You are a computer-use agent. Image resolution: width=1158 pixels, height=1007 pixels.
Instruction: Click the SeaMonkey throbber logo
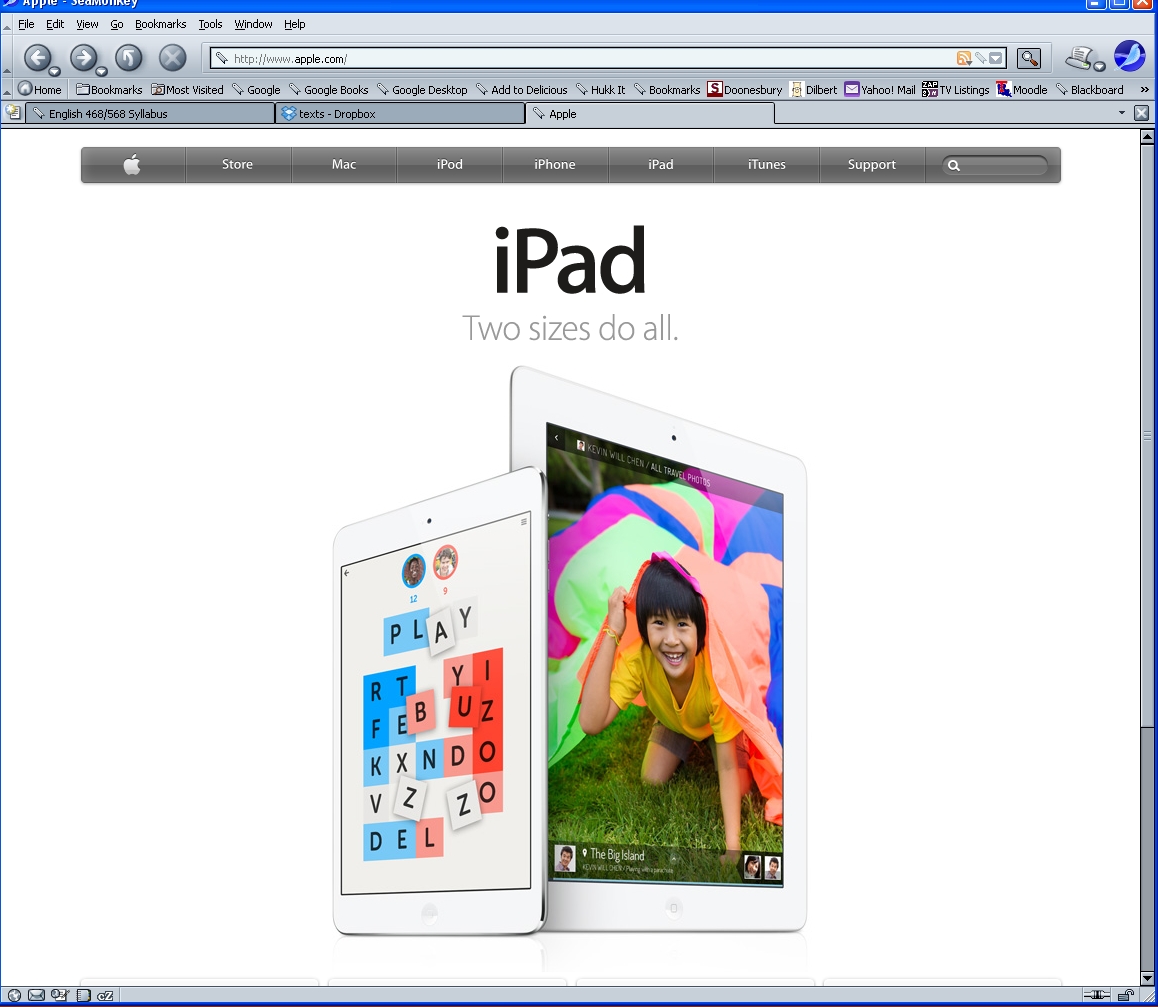tap(1129, 56)
